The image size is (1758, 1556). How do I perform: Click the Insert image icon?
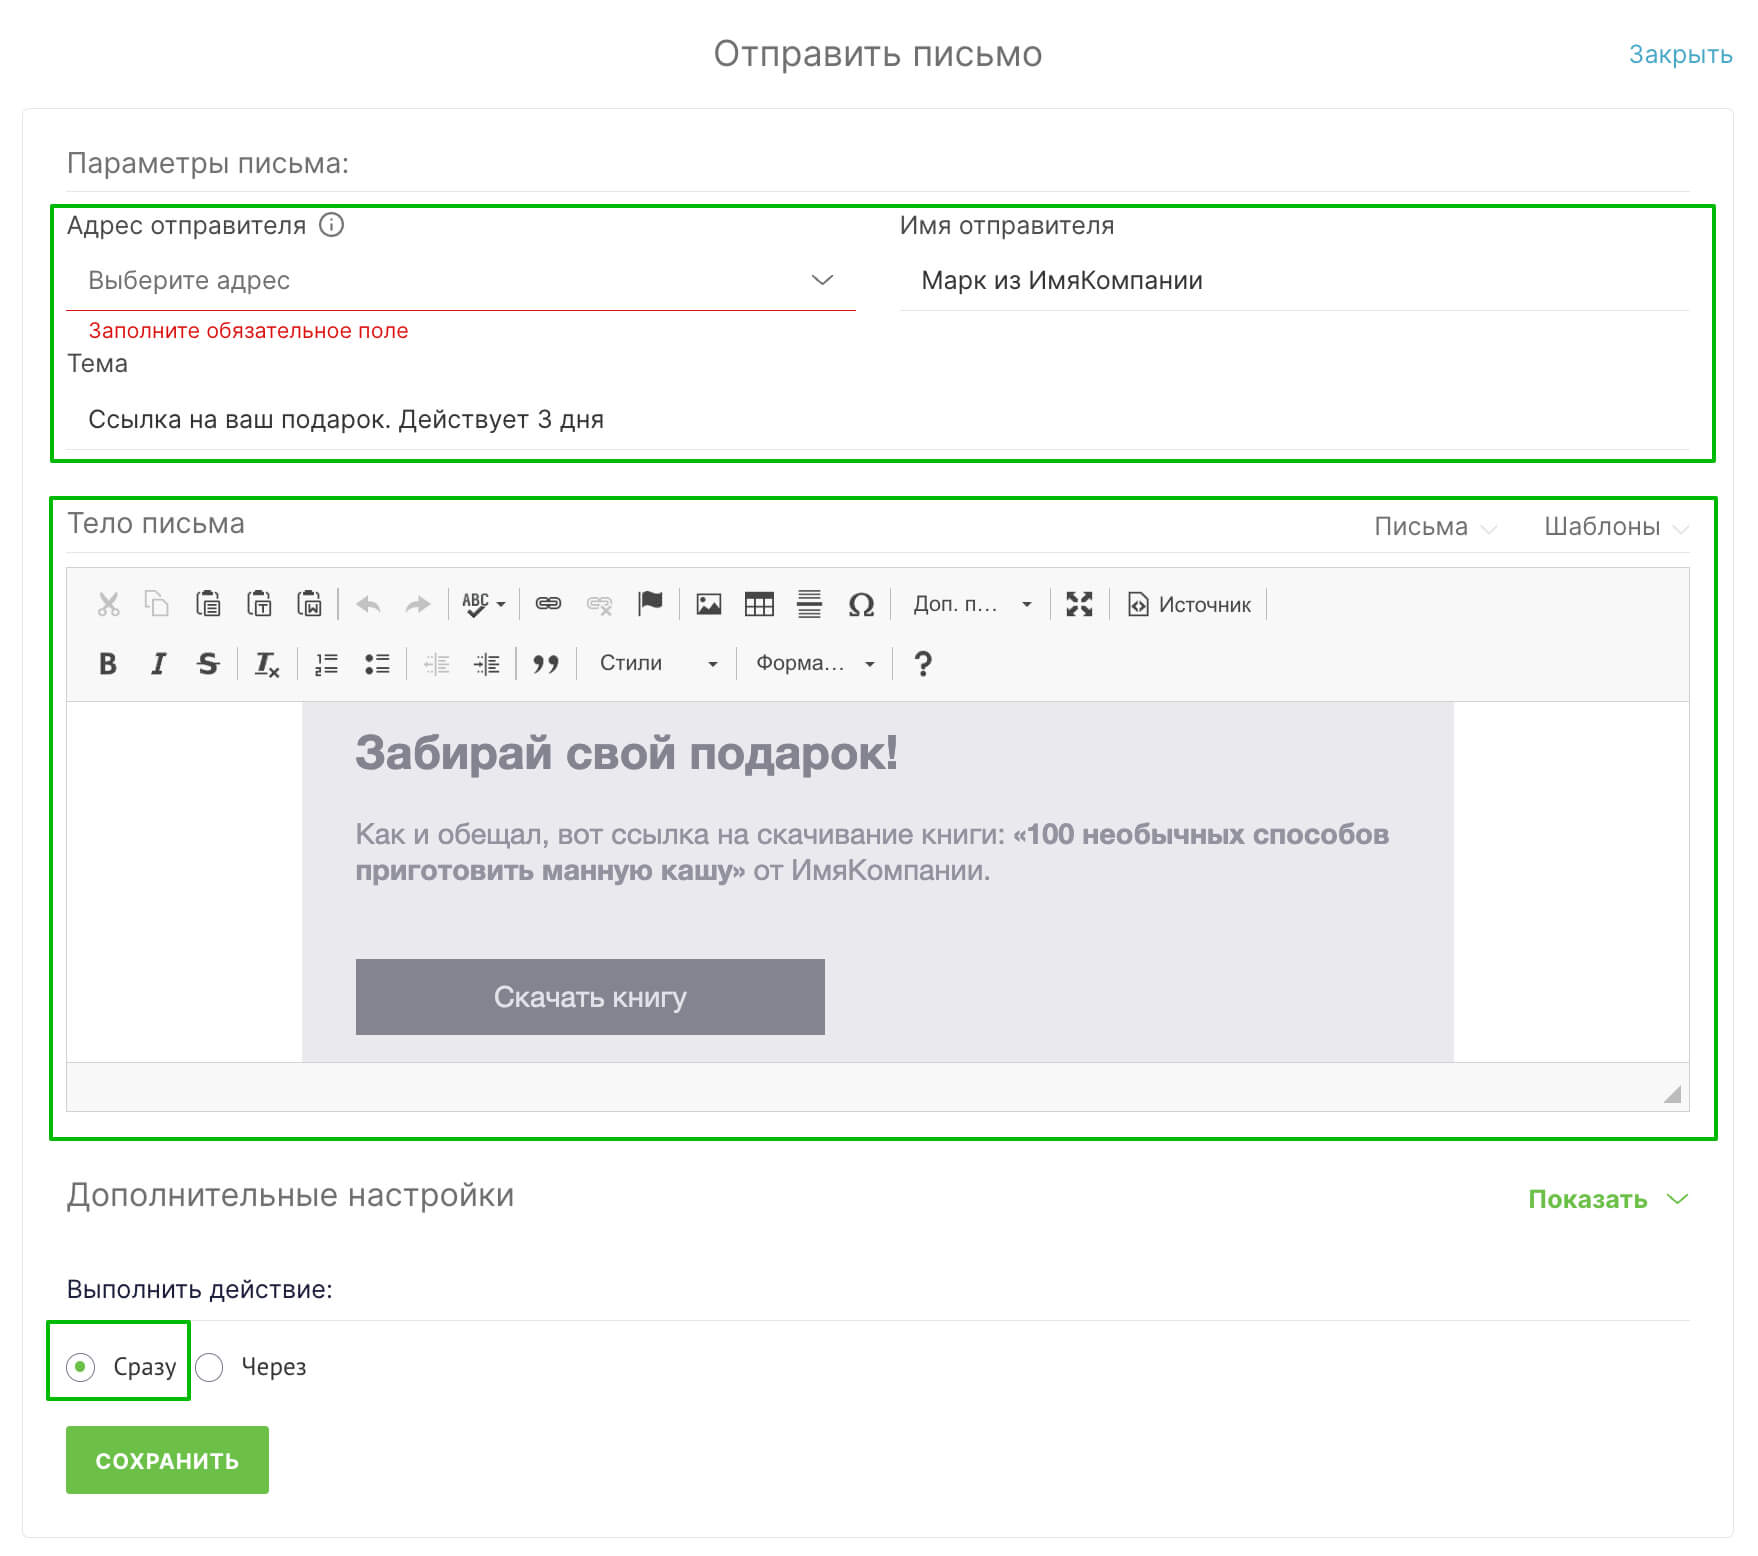tap(709, 604)
